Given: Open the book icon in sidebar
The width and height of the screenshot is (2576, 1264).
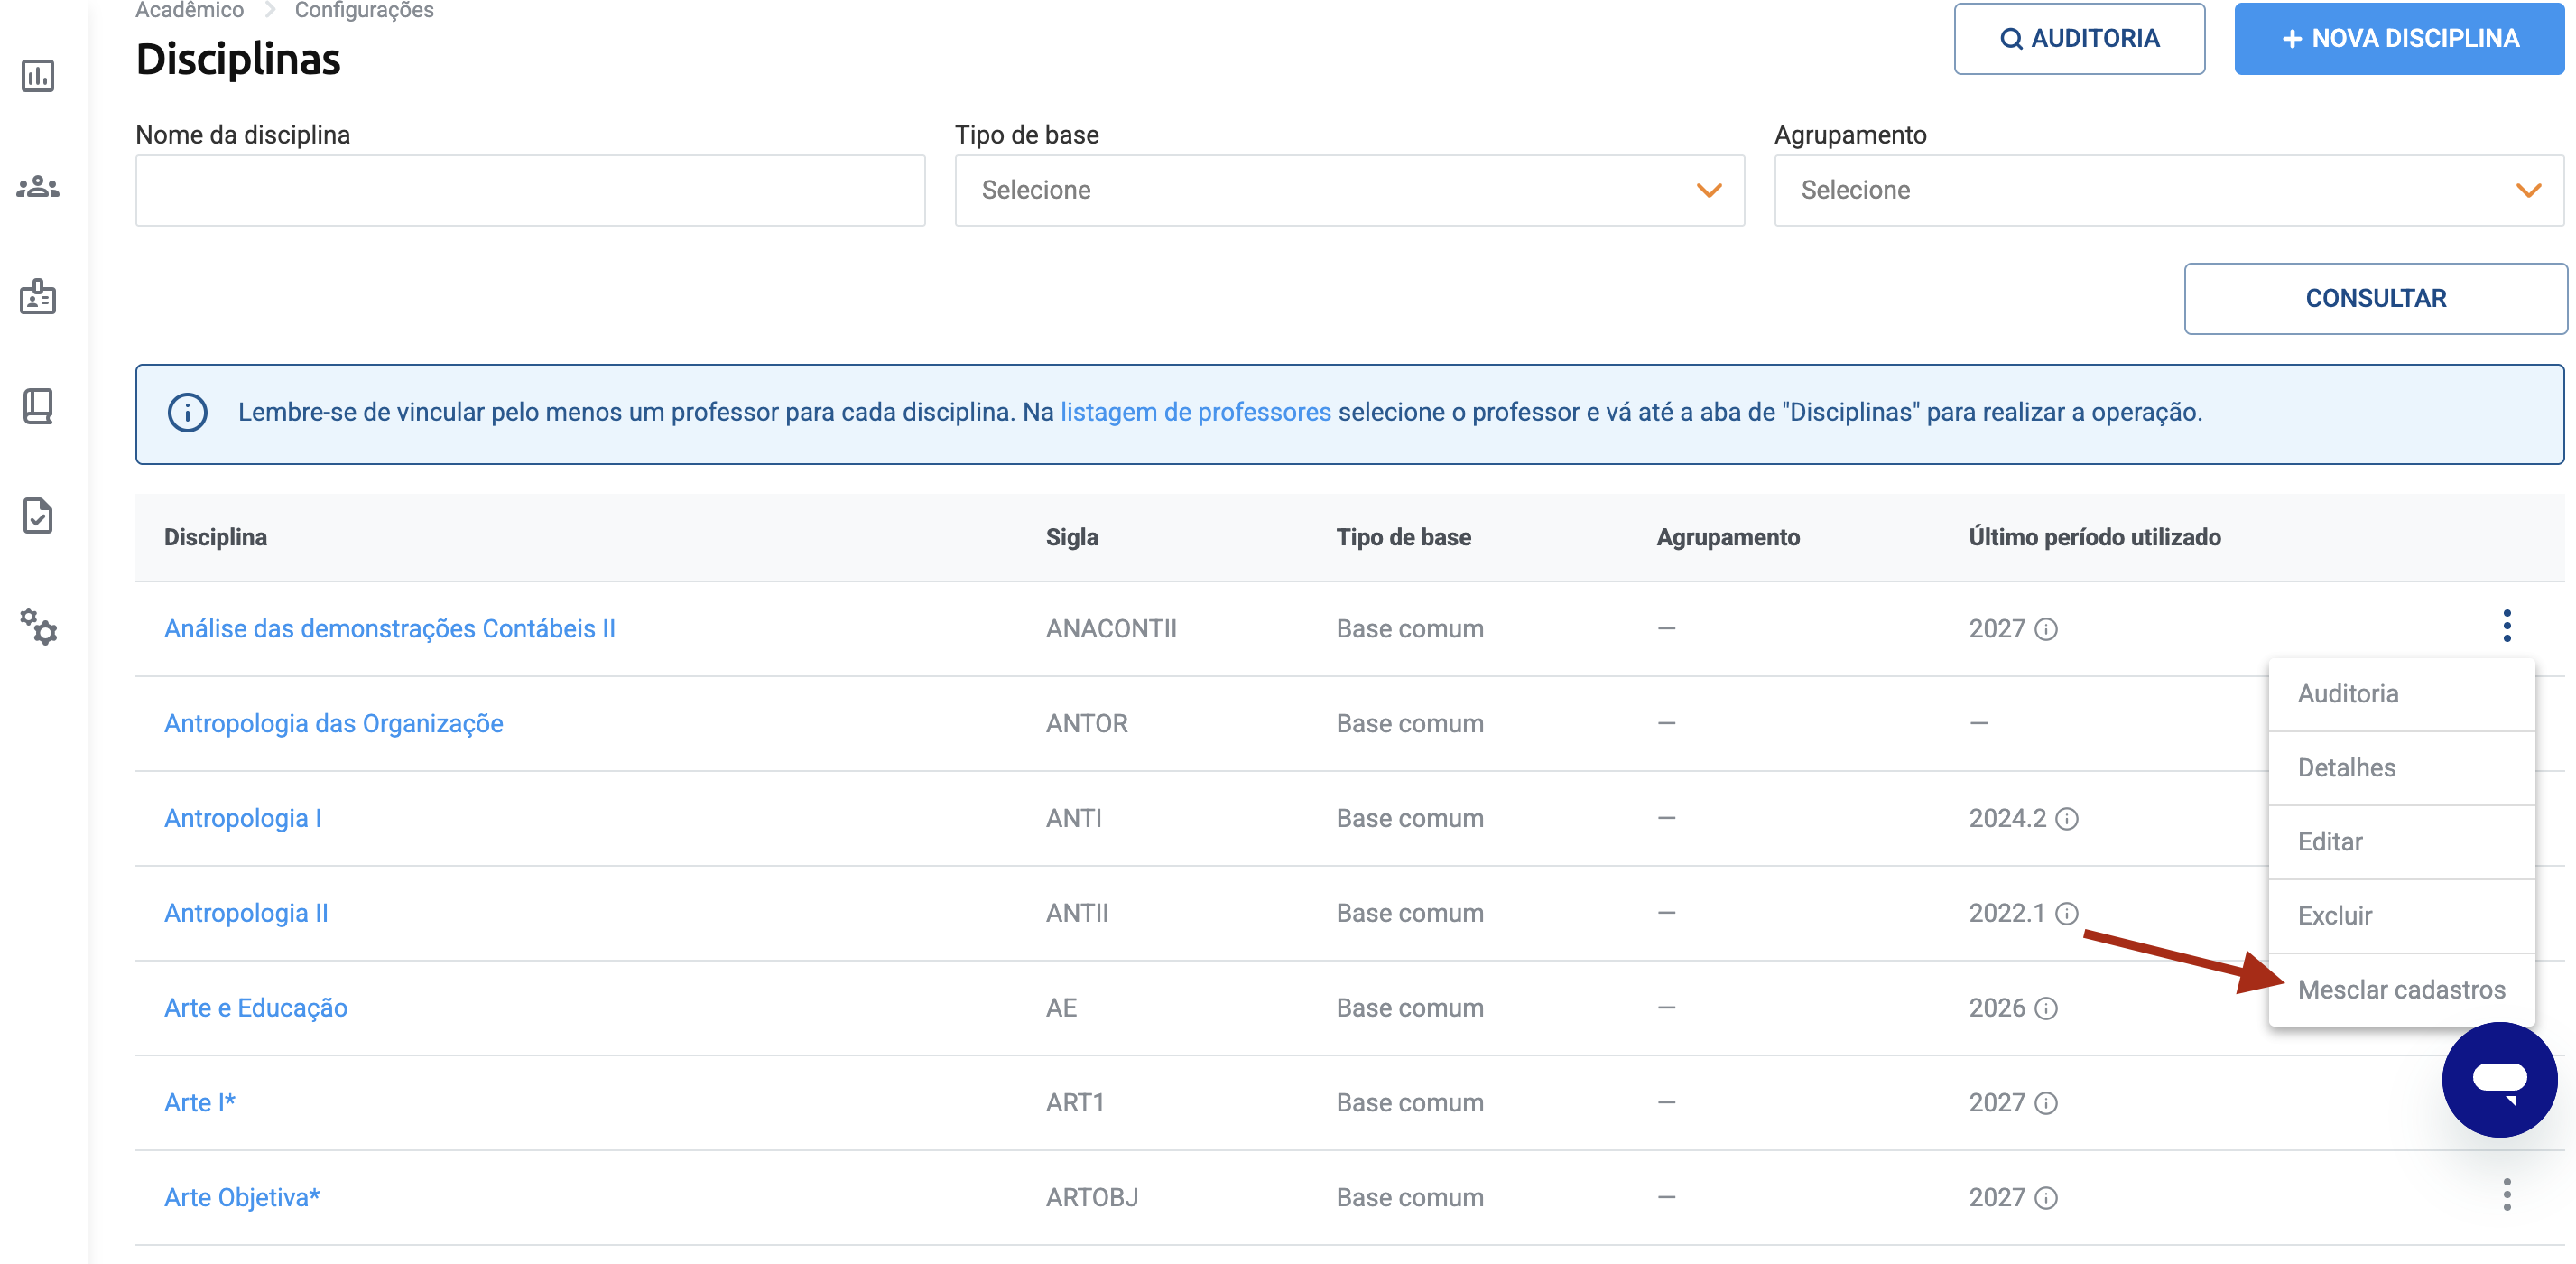Looking at the screenshot, I should [38, 406].
